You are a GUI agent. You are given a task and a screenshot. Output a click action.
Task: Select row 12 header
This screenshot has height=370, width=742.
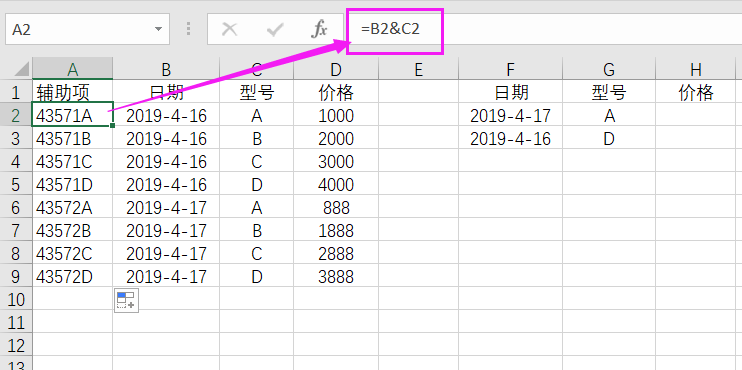pyautogui.click(x=16, y=345)
